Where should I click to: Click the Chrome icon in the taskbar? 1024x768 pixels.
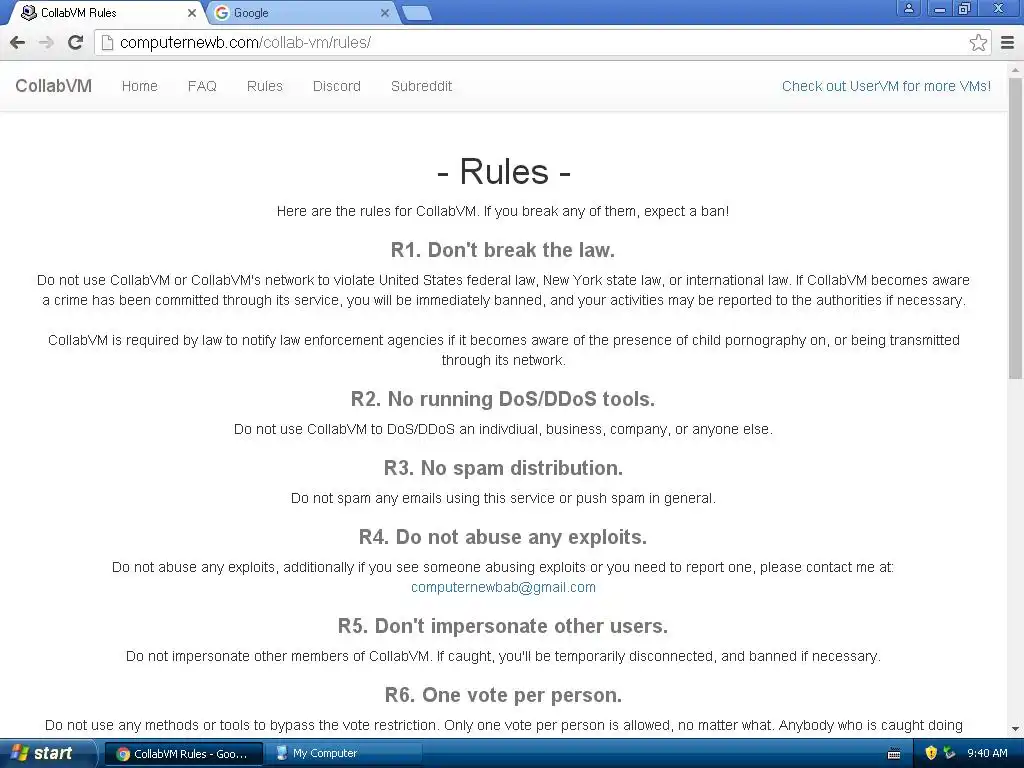click(122, 754)
